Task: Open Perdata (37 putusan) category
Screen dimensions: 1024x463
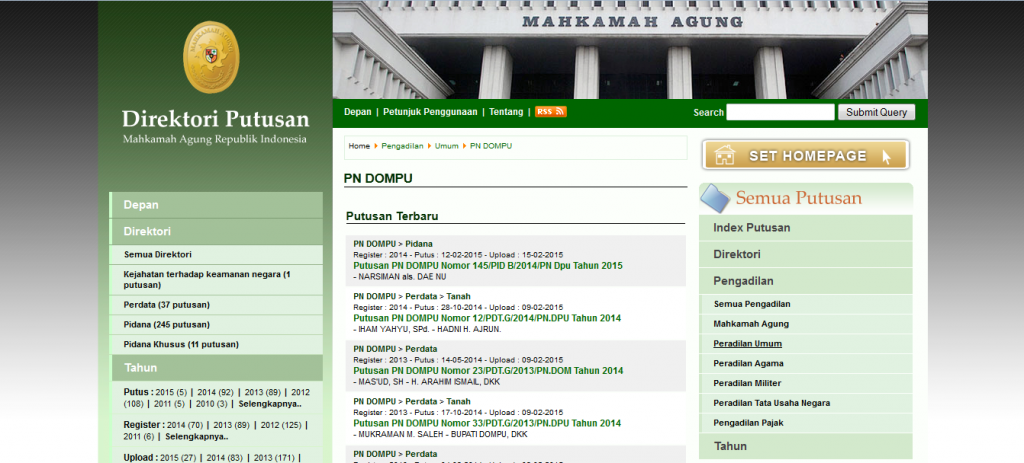Action: click(167, 305)
